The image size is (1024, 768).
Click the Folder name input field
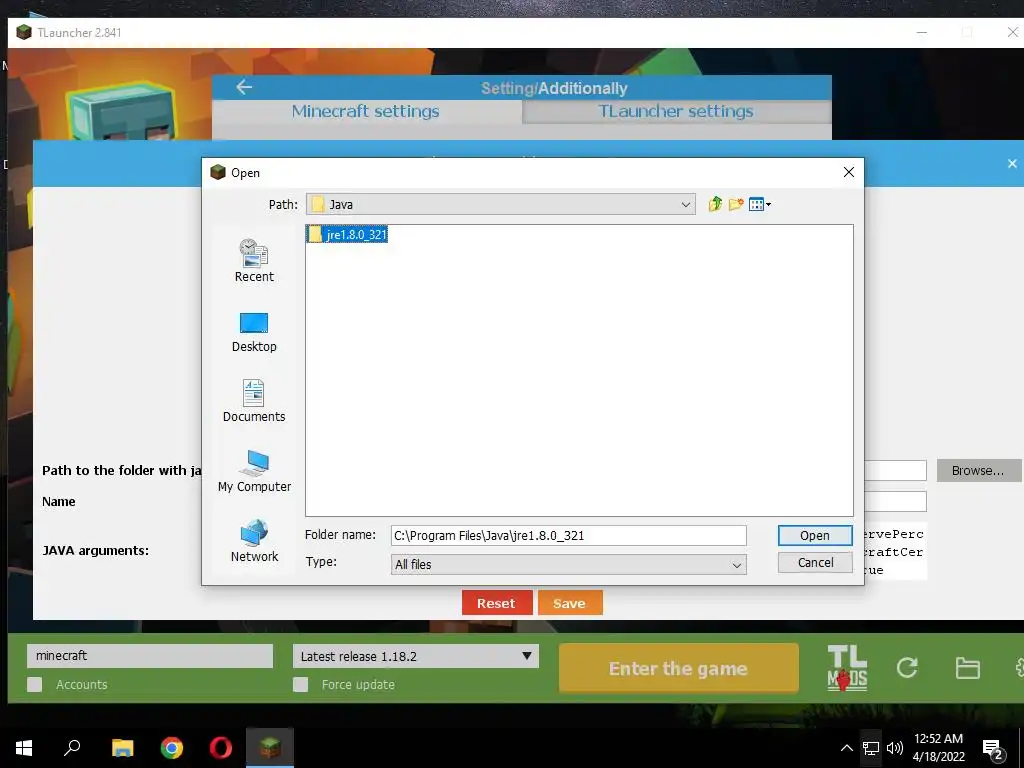coord(568,536)
